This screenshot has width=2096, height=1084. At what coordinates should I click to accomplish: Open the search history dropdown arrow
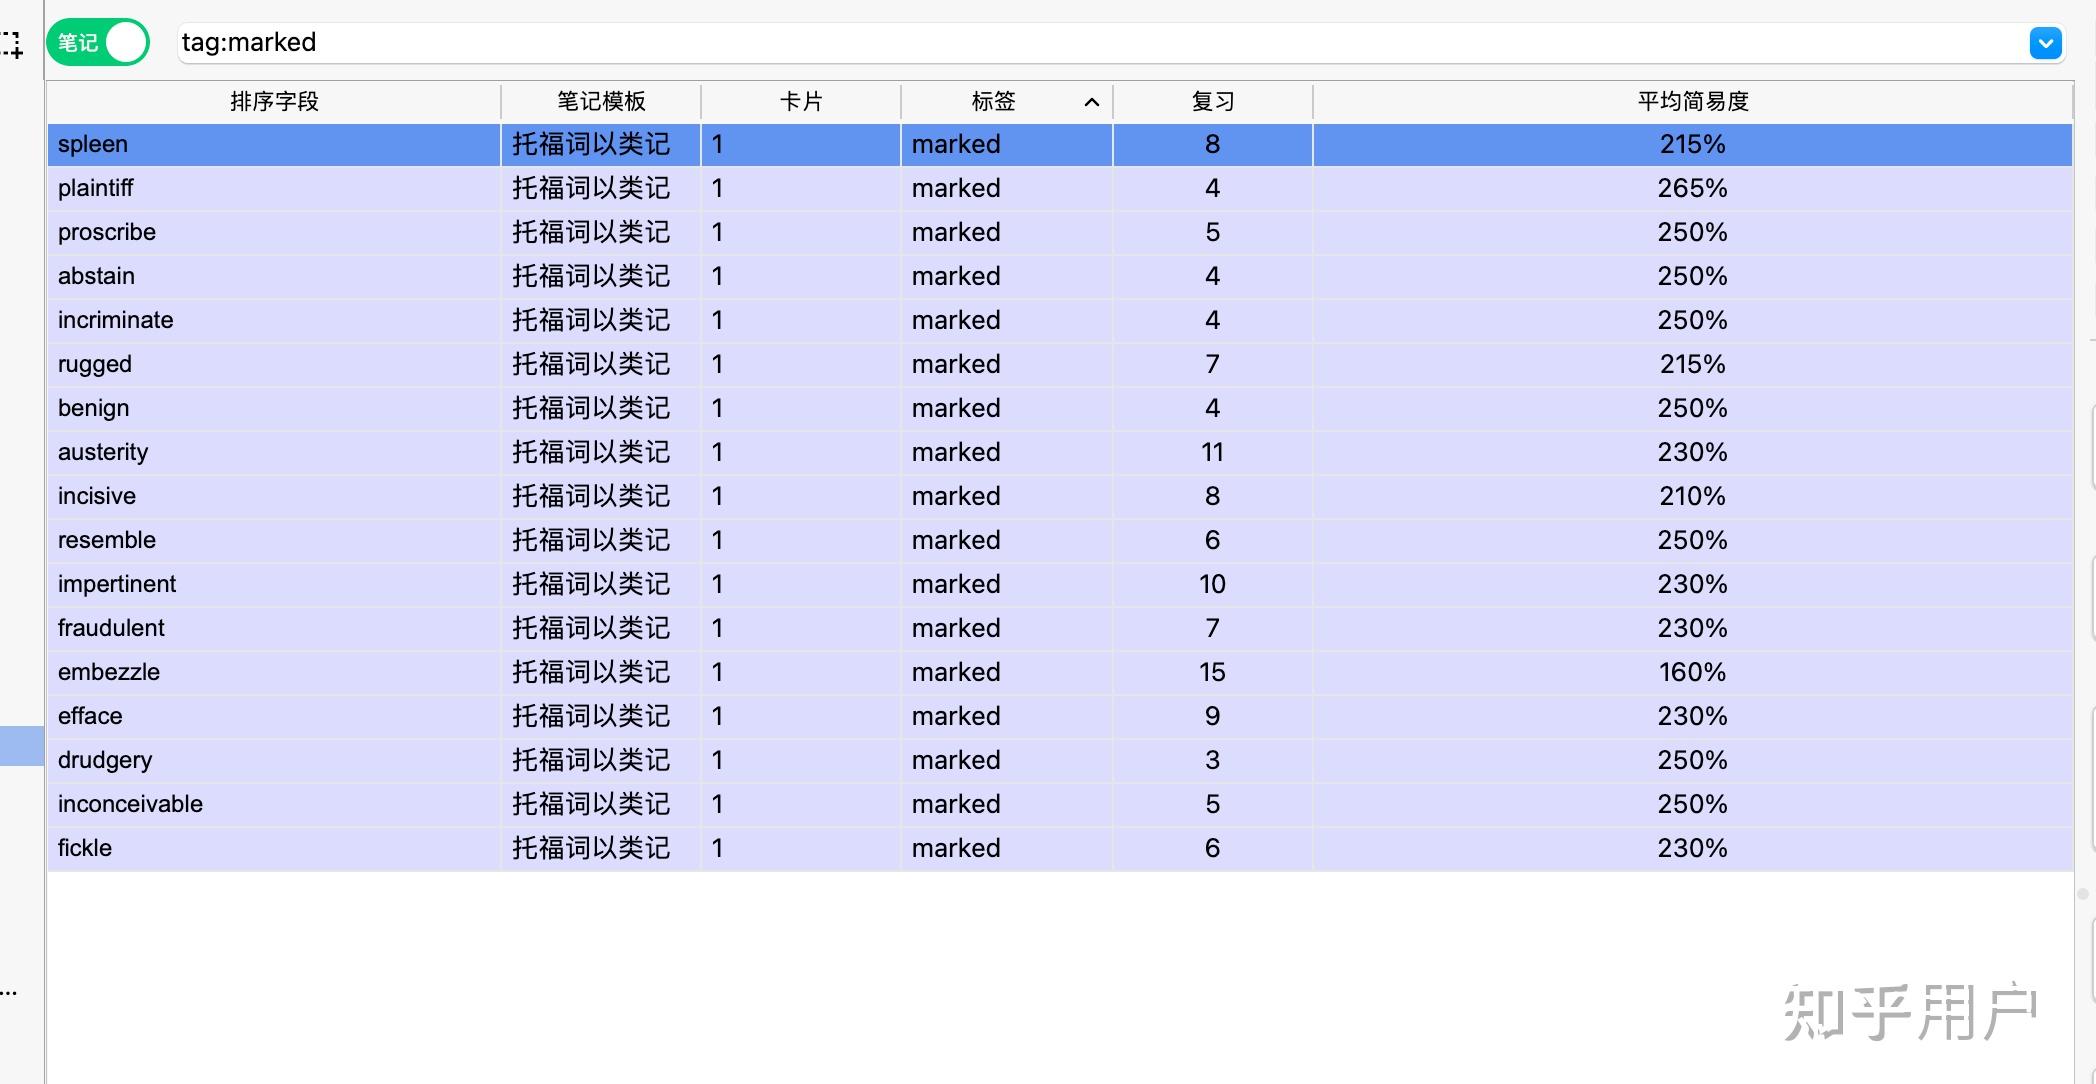(x=2046, y=43)
